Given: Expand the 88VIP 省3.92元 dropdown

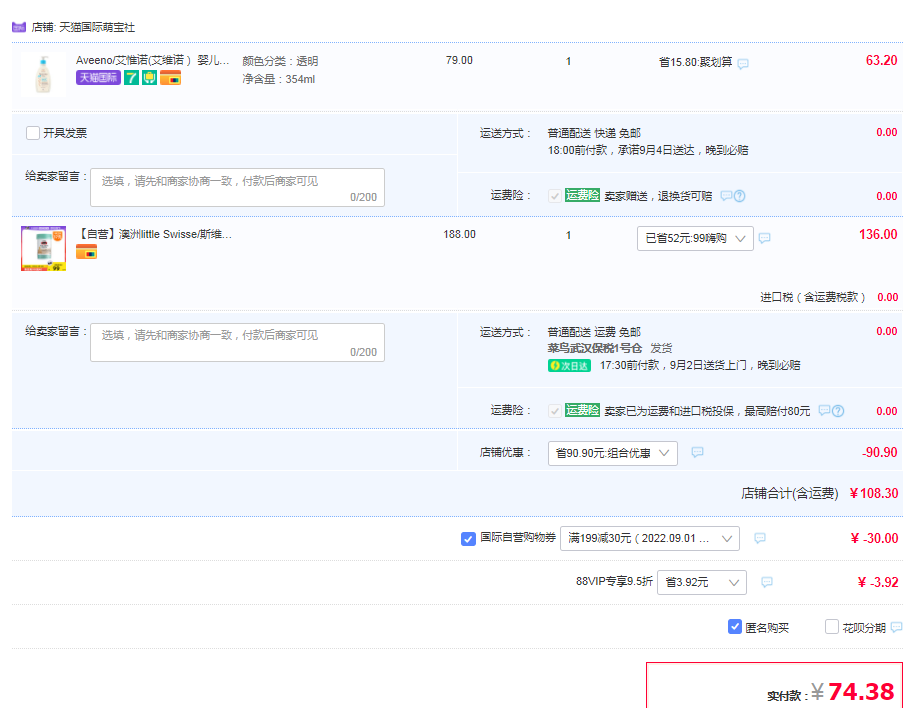Looking at the screenshot, I should click(x=702, y=582).
